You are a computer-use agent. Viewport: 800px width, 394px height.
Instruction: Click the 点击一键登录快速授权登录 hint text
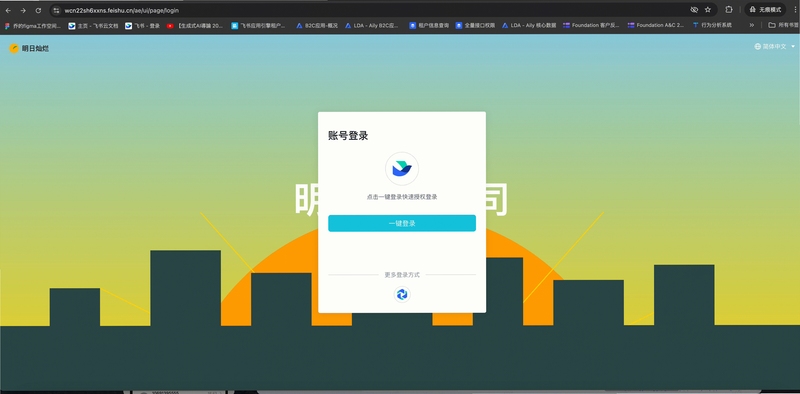tap(402, 197)
